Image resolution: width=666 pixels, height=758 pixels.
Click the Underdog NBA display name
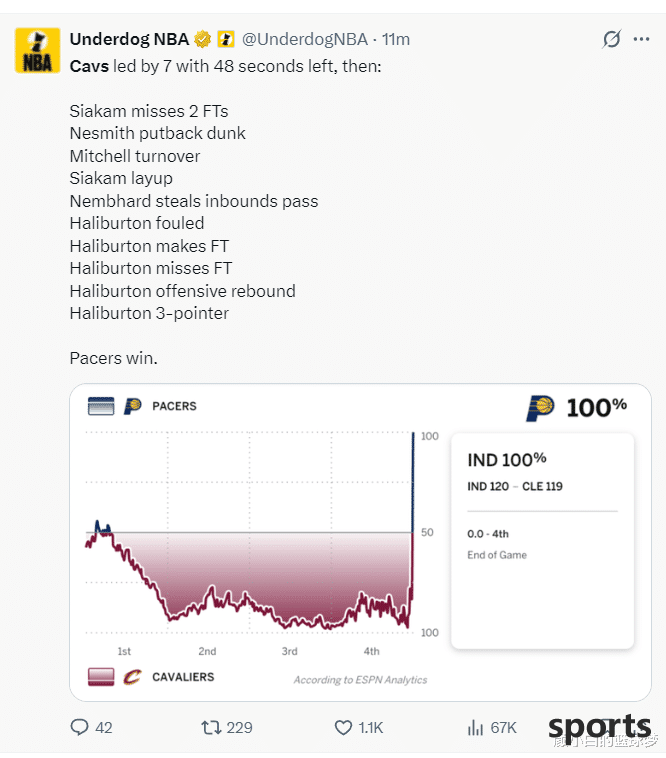129,39
